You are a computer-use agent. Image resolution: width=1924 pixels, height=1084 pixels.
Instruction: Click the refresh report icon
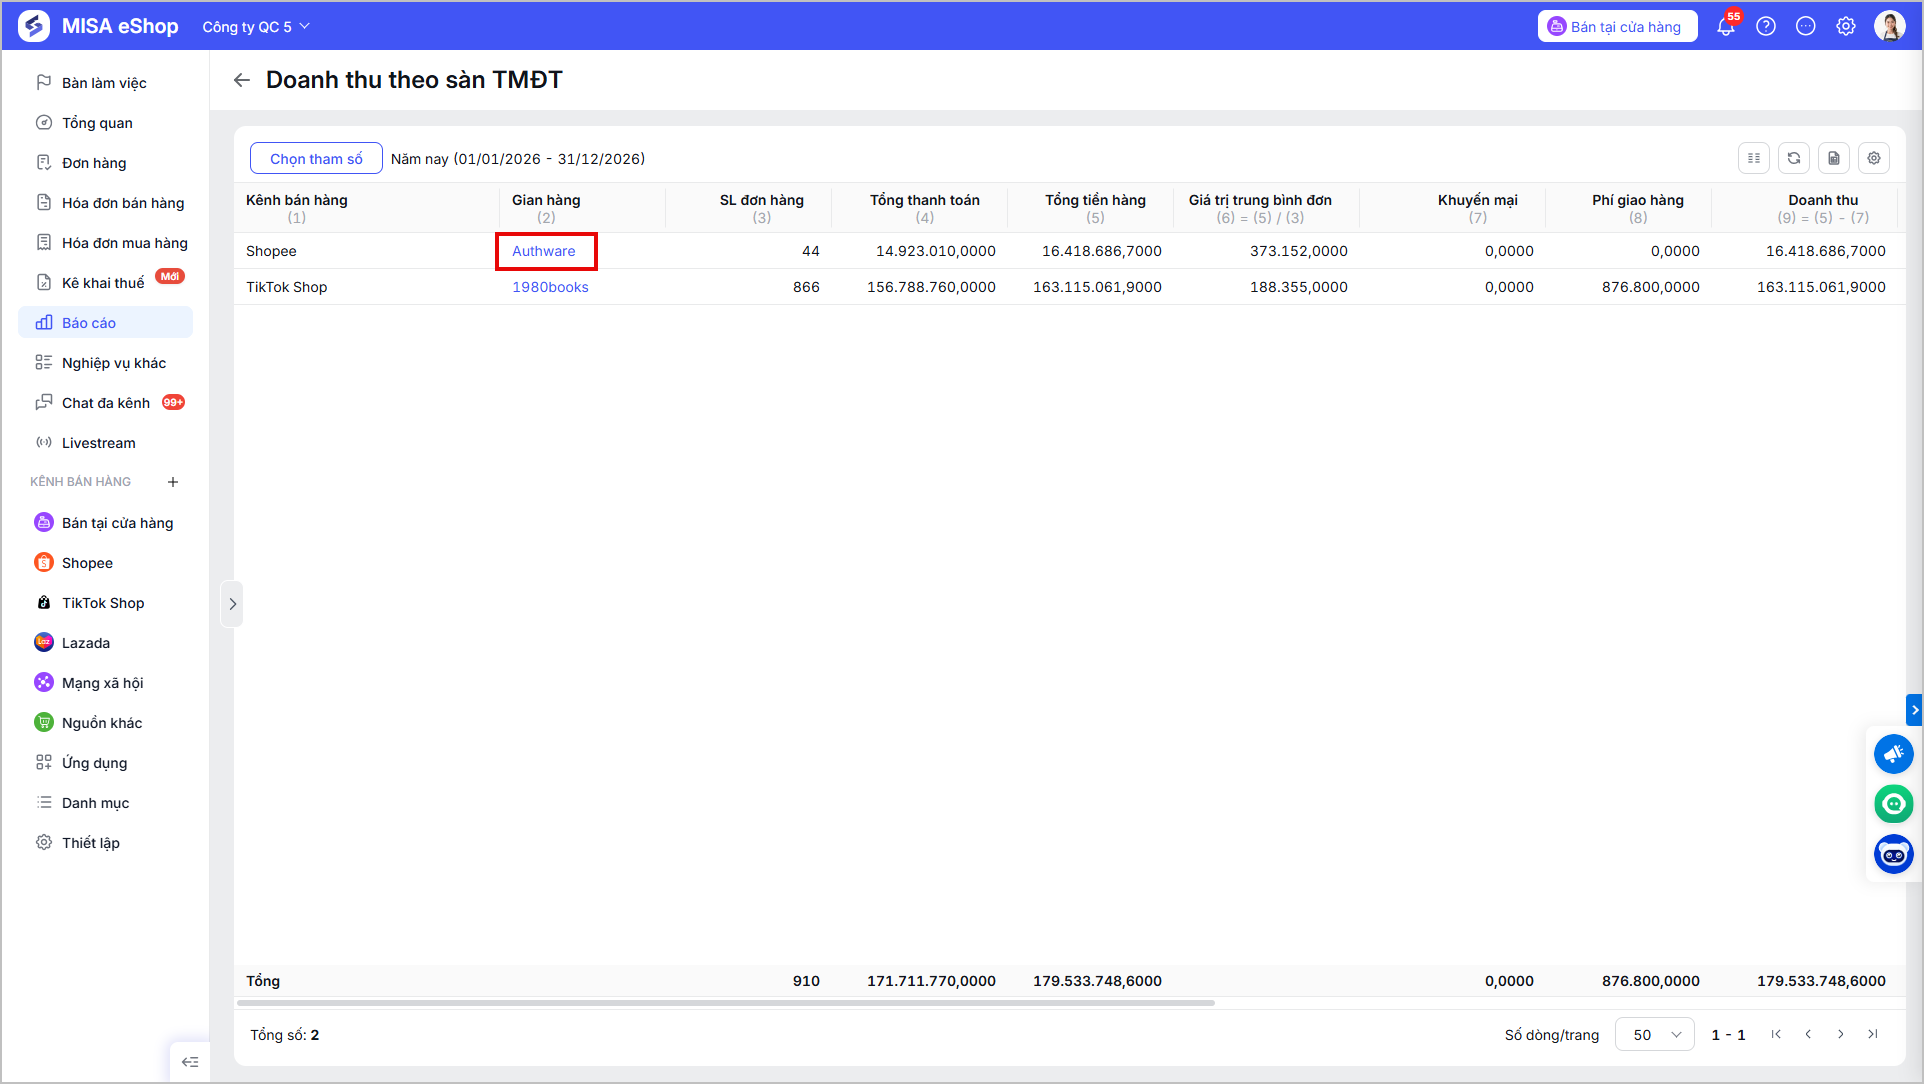(x=1794, y=158)
